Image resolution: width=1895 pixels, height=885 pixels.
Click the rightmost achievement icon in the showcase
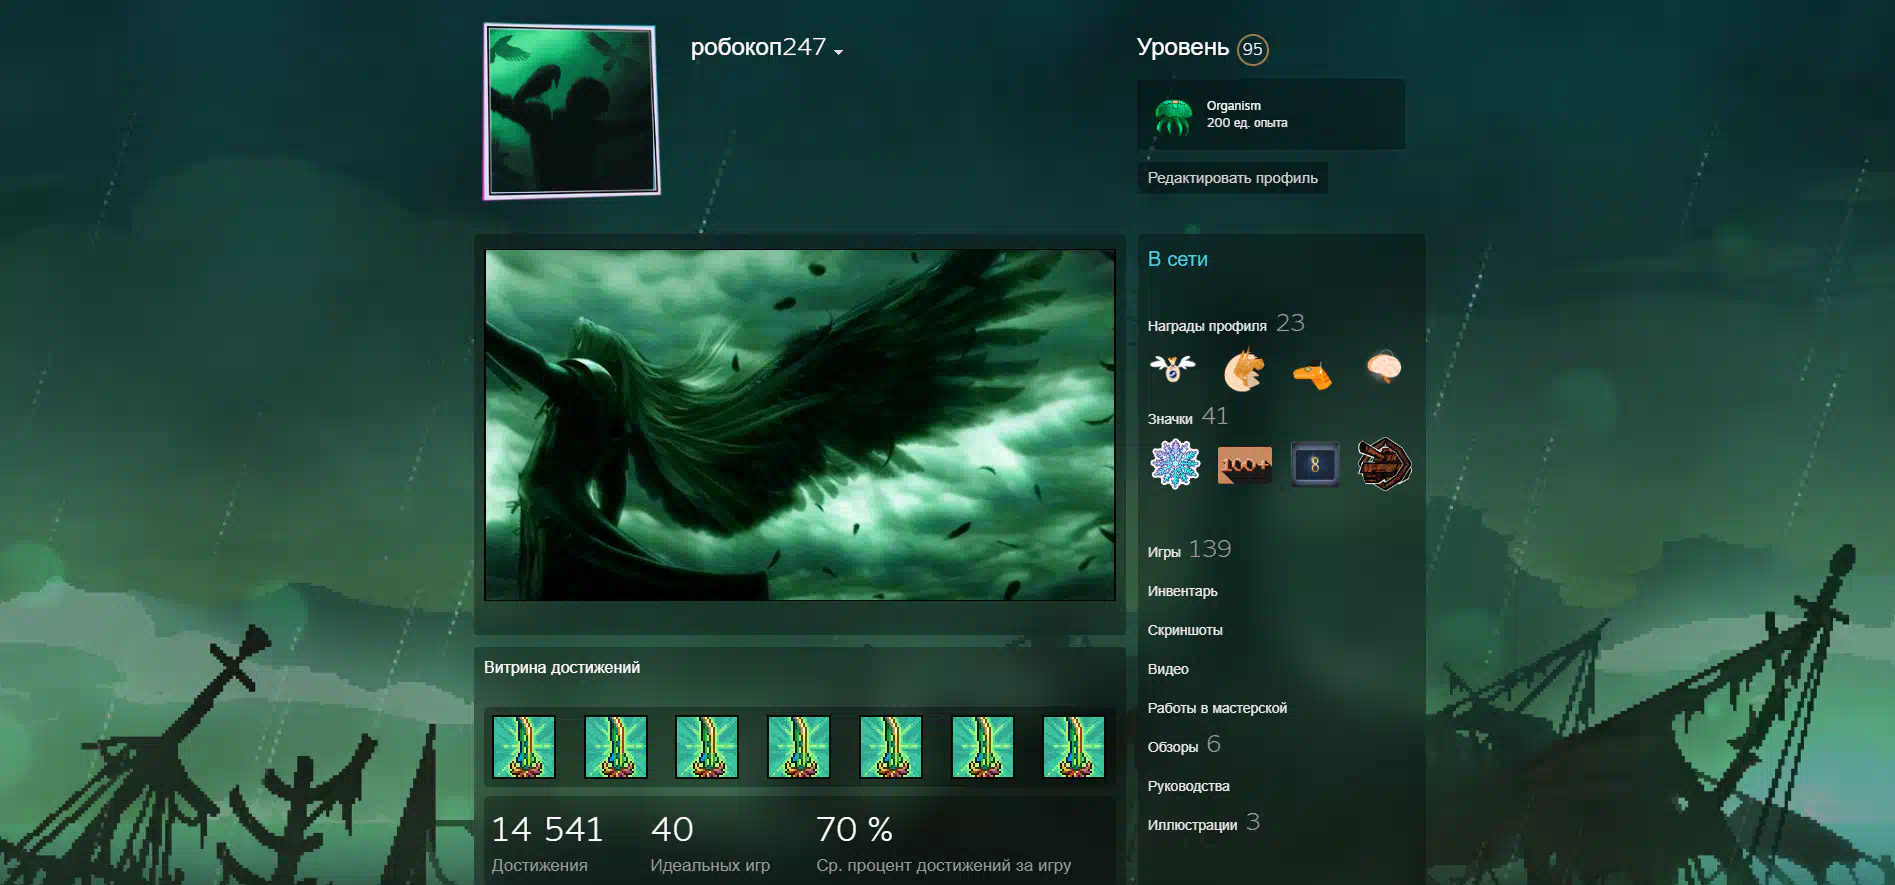[x=1074, y=746]
